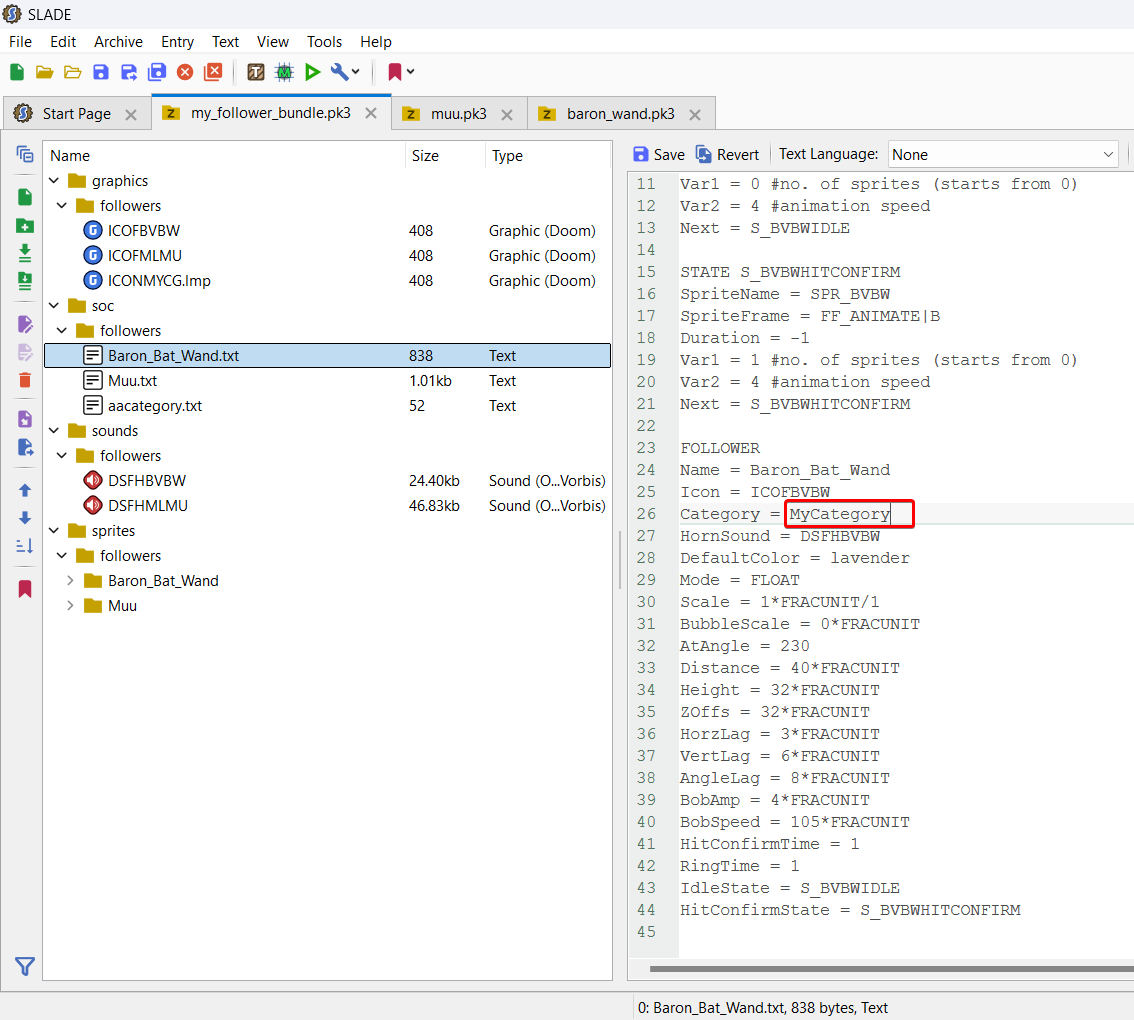Switch to the baron_wand.pk3 tab
The height and width of the screenshot is (1020, 1134).
pyautogui.click(x=621, y=114)
